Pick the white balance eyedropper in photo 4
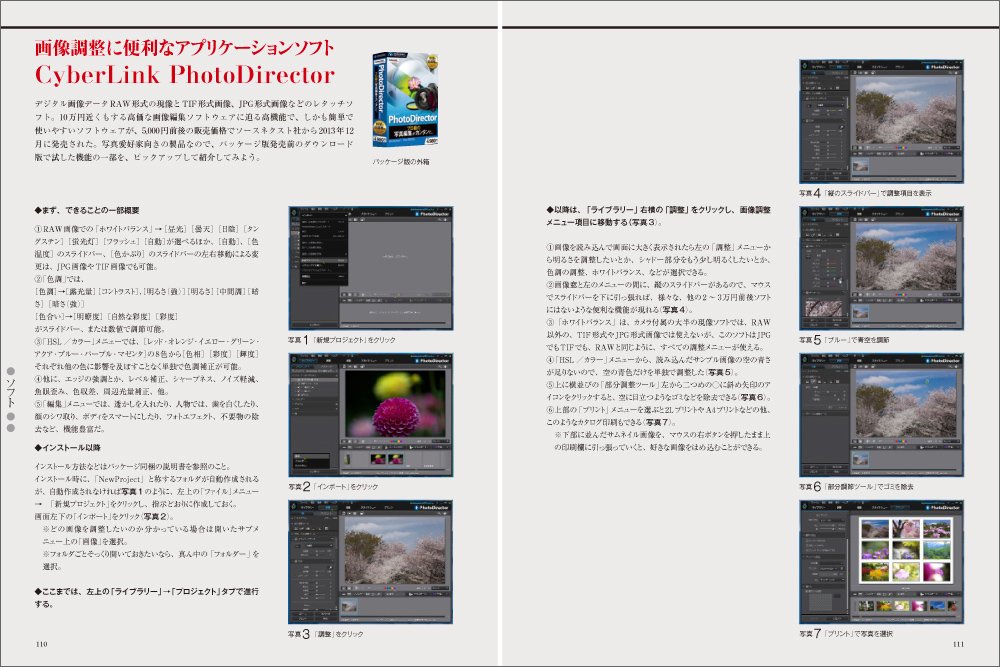Image resolution: width=1000 pixels, height=667 pixels. click(x=809, y=106)
